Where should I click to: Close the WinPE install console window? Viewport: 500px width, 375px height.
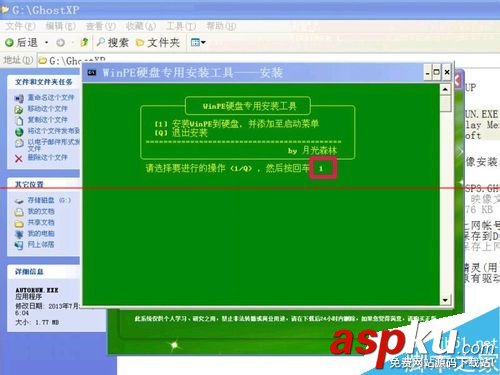tap(447, 72)
